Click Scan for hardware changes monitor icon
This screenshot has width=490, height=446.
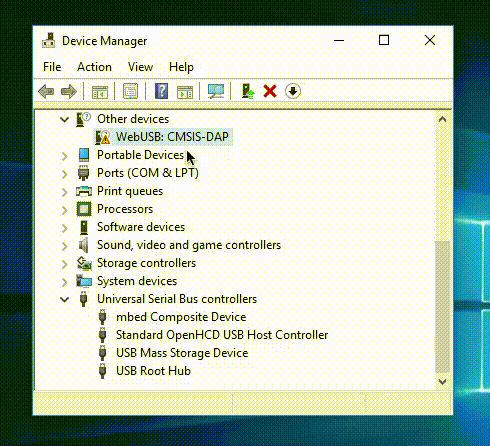[x=216, y=91]
